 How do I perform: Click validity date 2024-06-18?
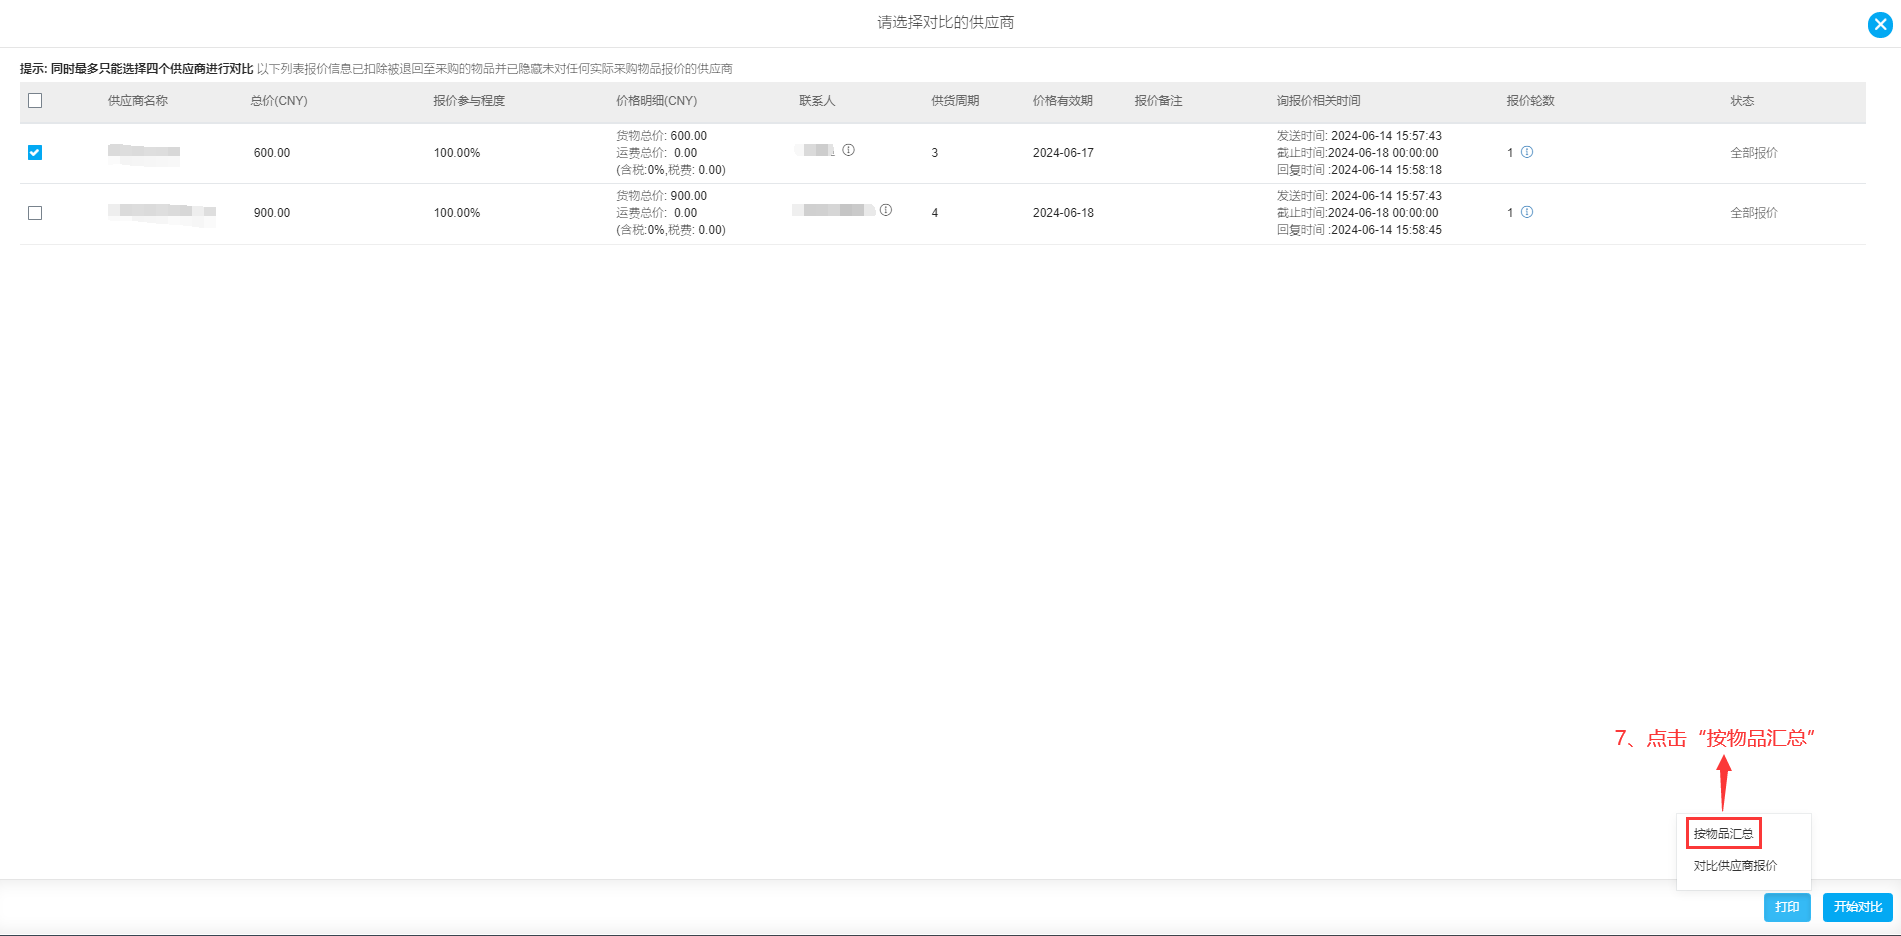click(1063, 213)
